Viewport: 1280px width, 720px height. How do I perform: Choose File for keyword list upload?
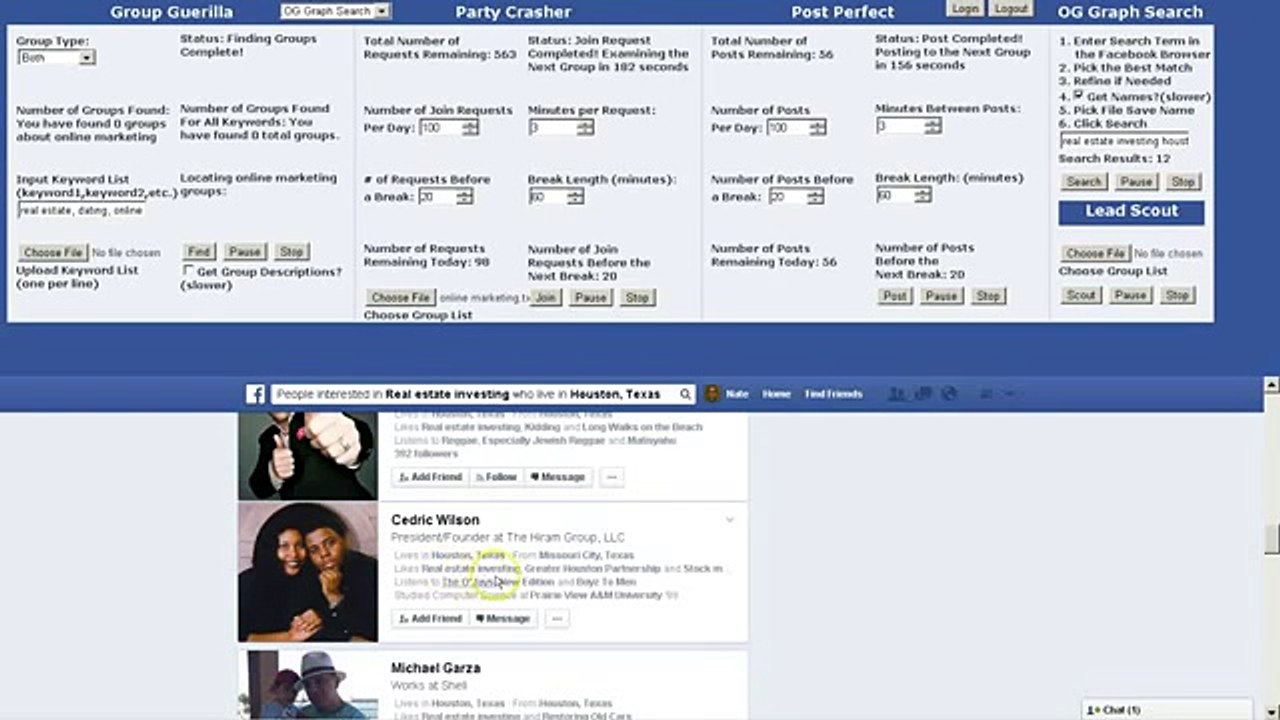point(54,253)
